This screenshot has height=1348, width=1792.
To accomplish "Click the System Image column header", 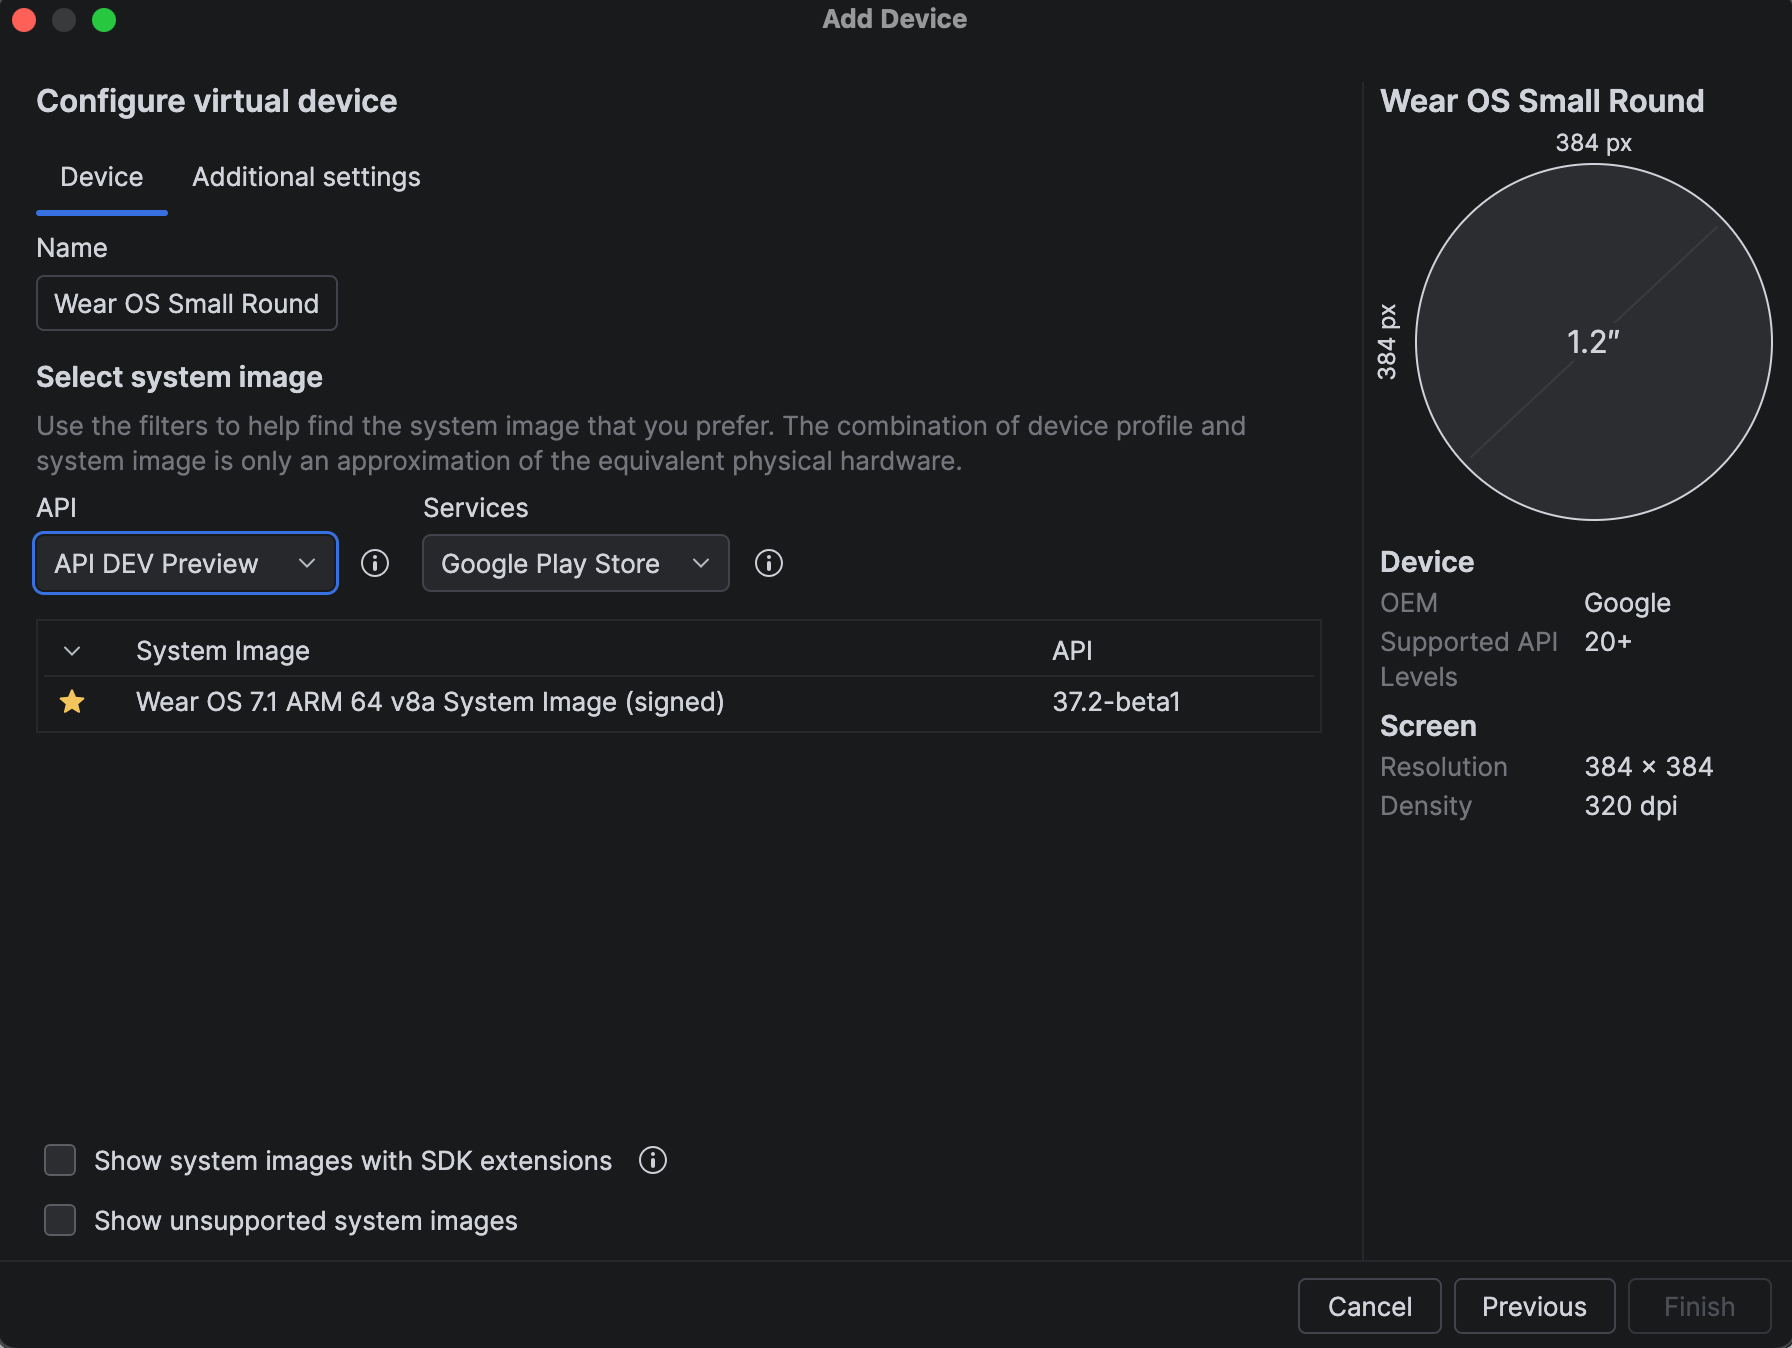I will tap(223, 651).
